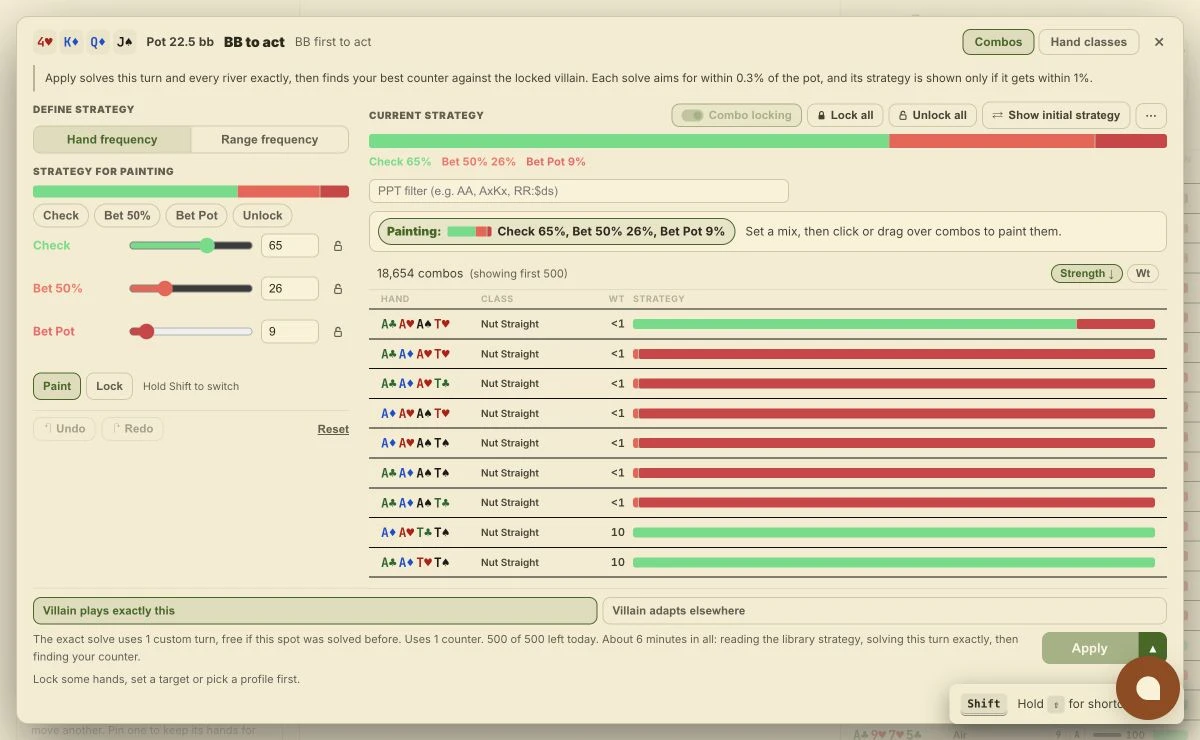Click the AdAhAsTs combo row
Viewport: 1200px width, 740px height.
768,443
